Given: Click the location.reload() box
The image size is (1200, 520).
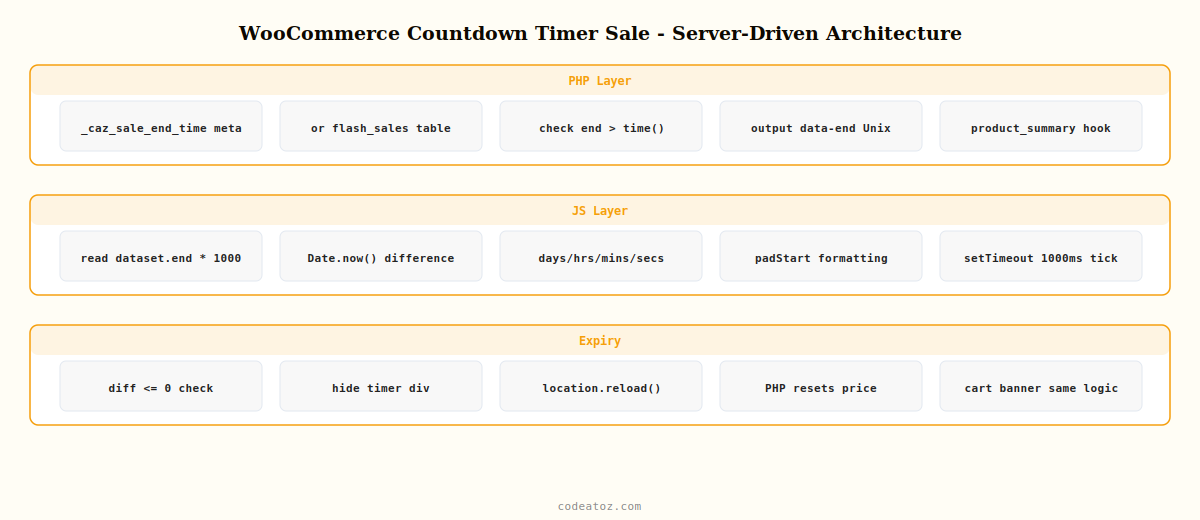Looking at the screenshot, I should tap(601, 386).
